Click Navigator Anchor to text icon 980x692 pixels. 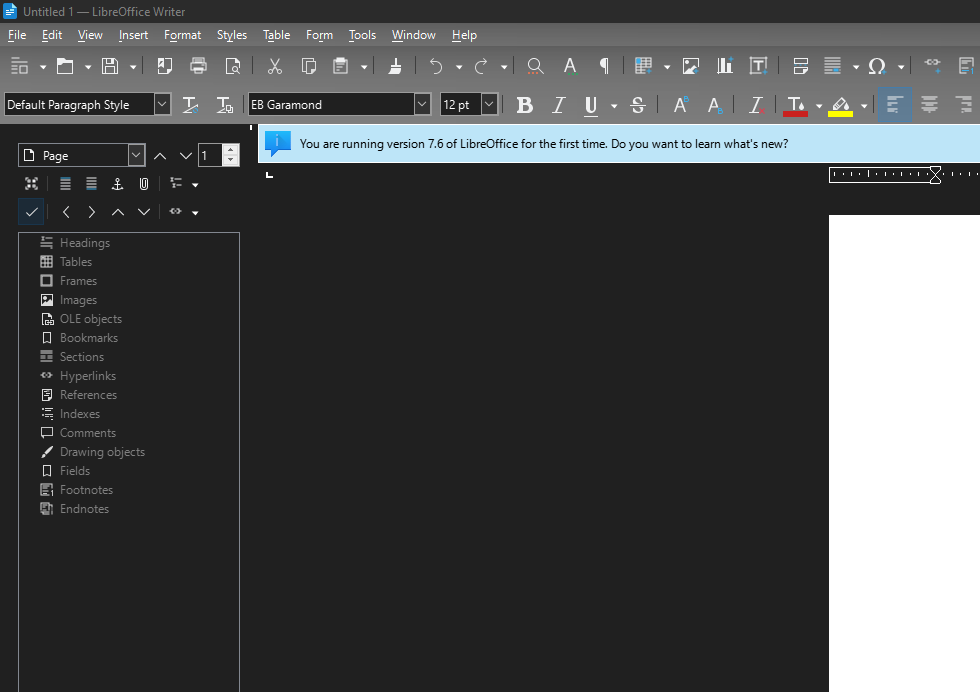click(117, 184)
